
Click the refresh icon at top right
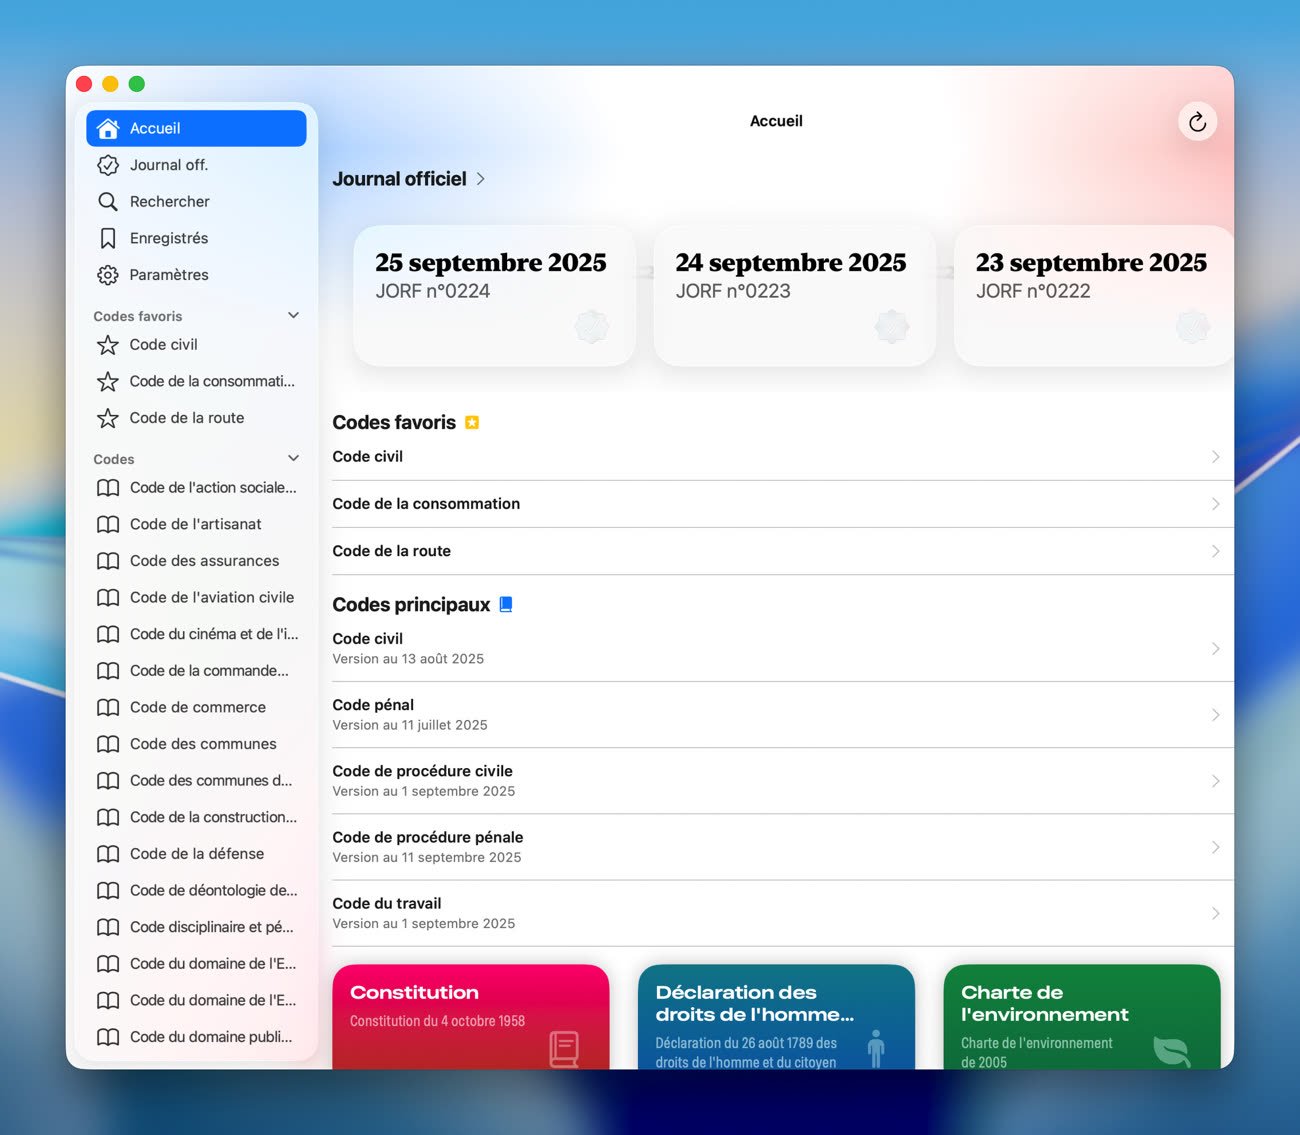pyautogui.click(x=1197, y=122)
